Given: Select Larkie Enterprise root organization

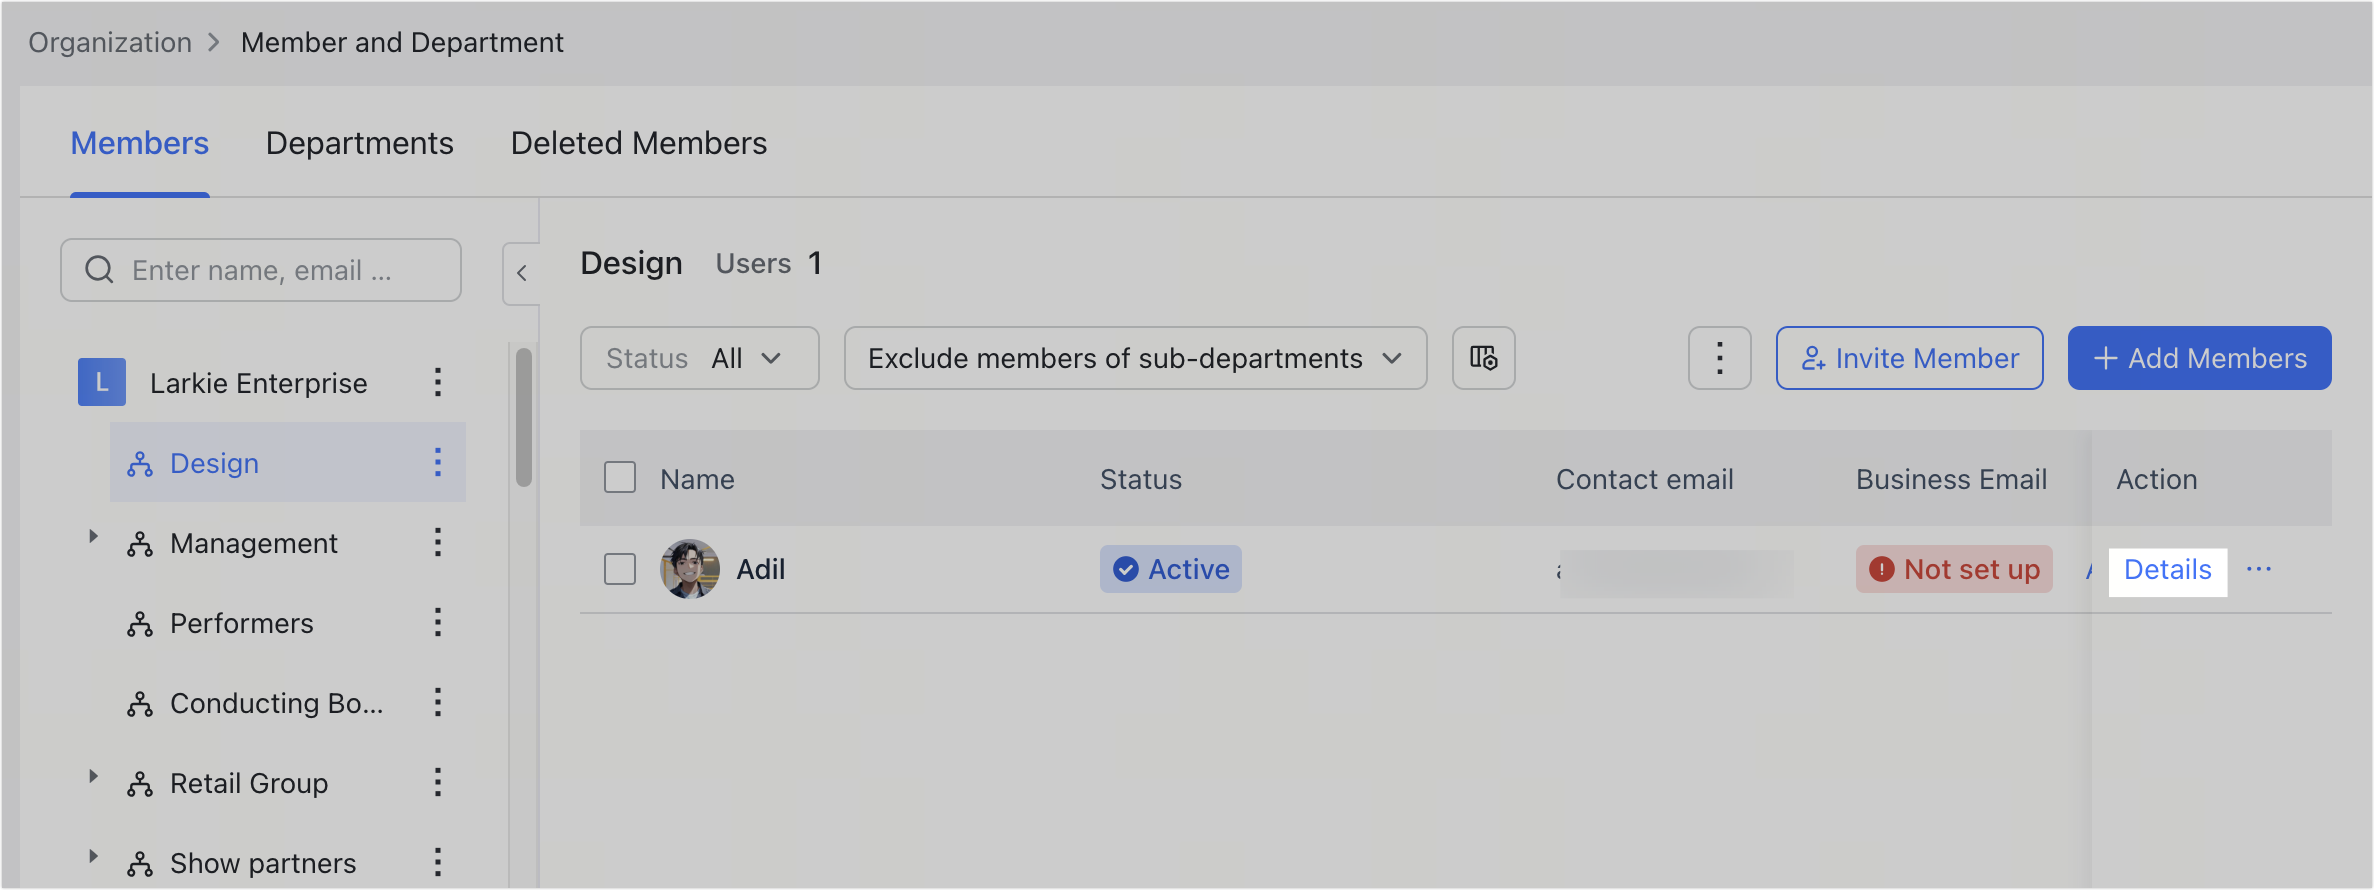Looking at the screenshot, I should tap(259, 383).
